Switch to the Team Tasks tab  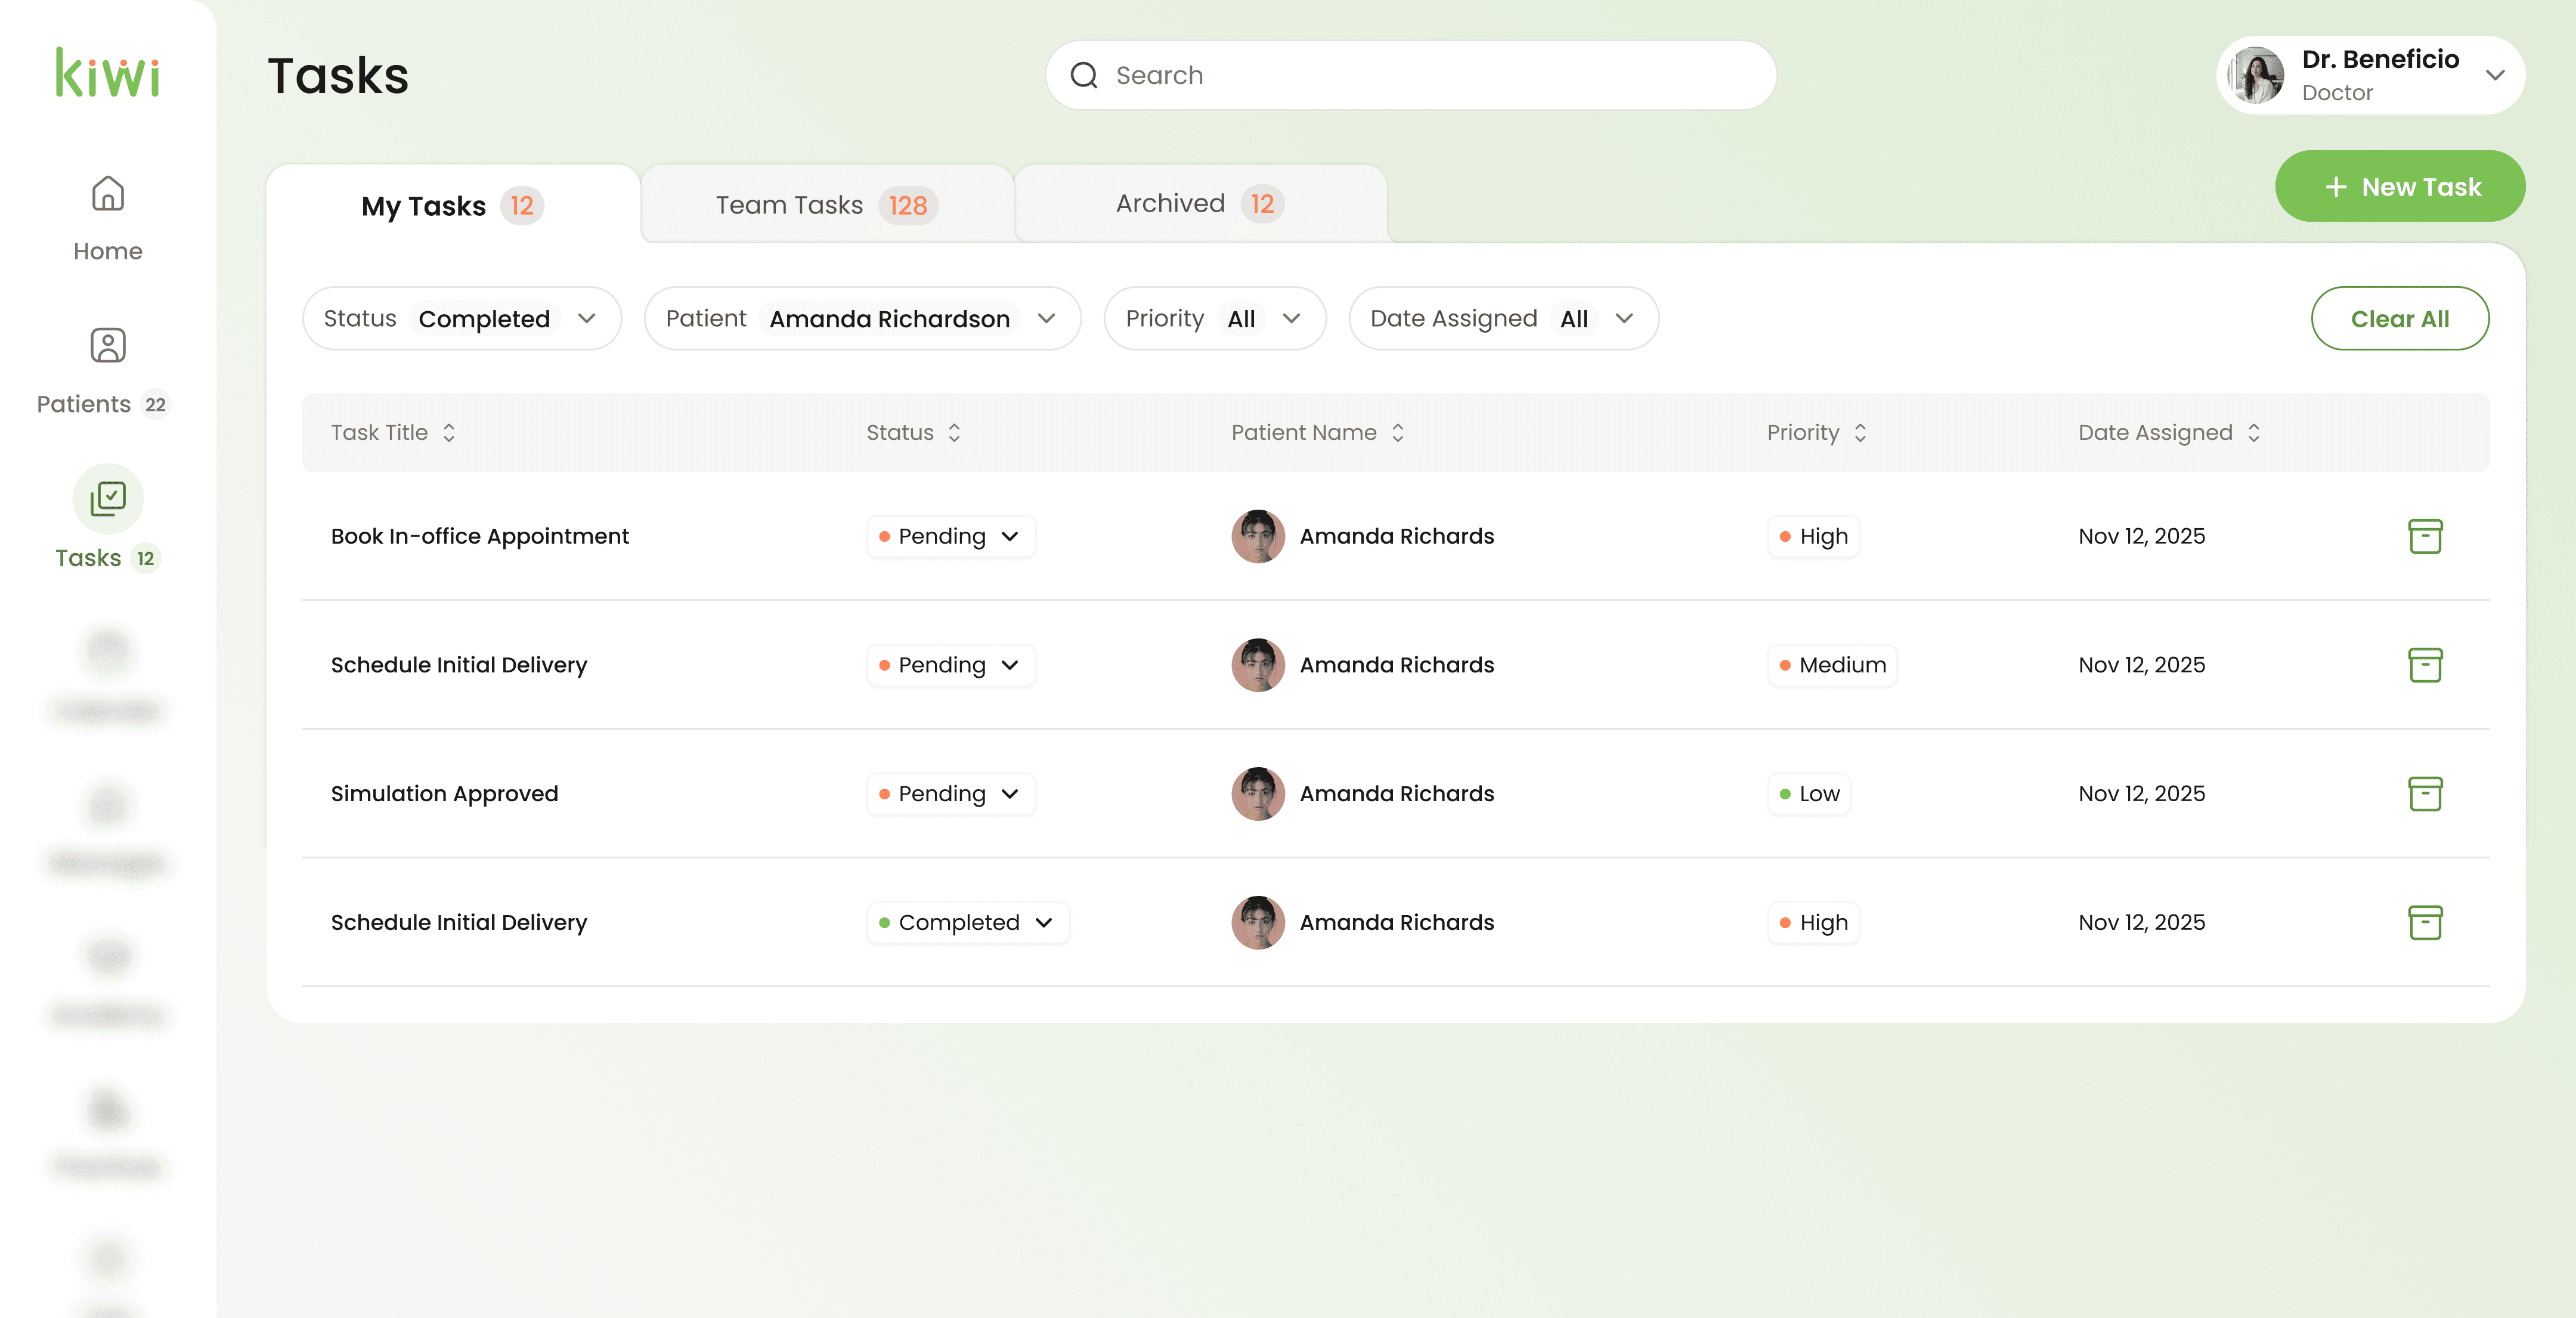coord(826,205)
